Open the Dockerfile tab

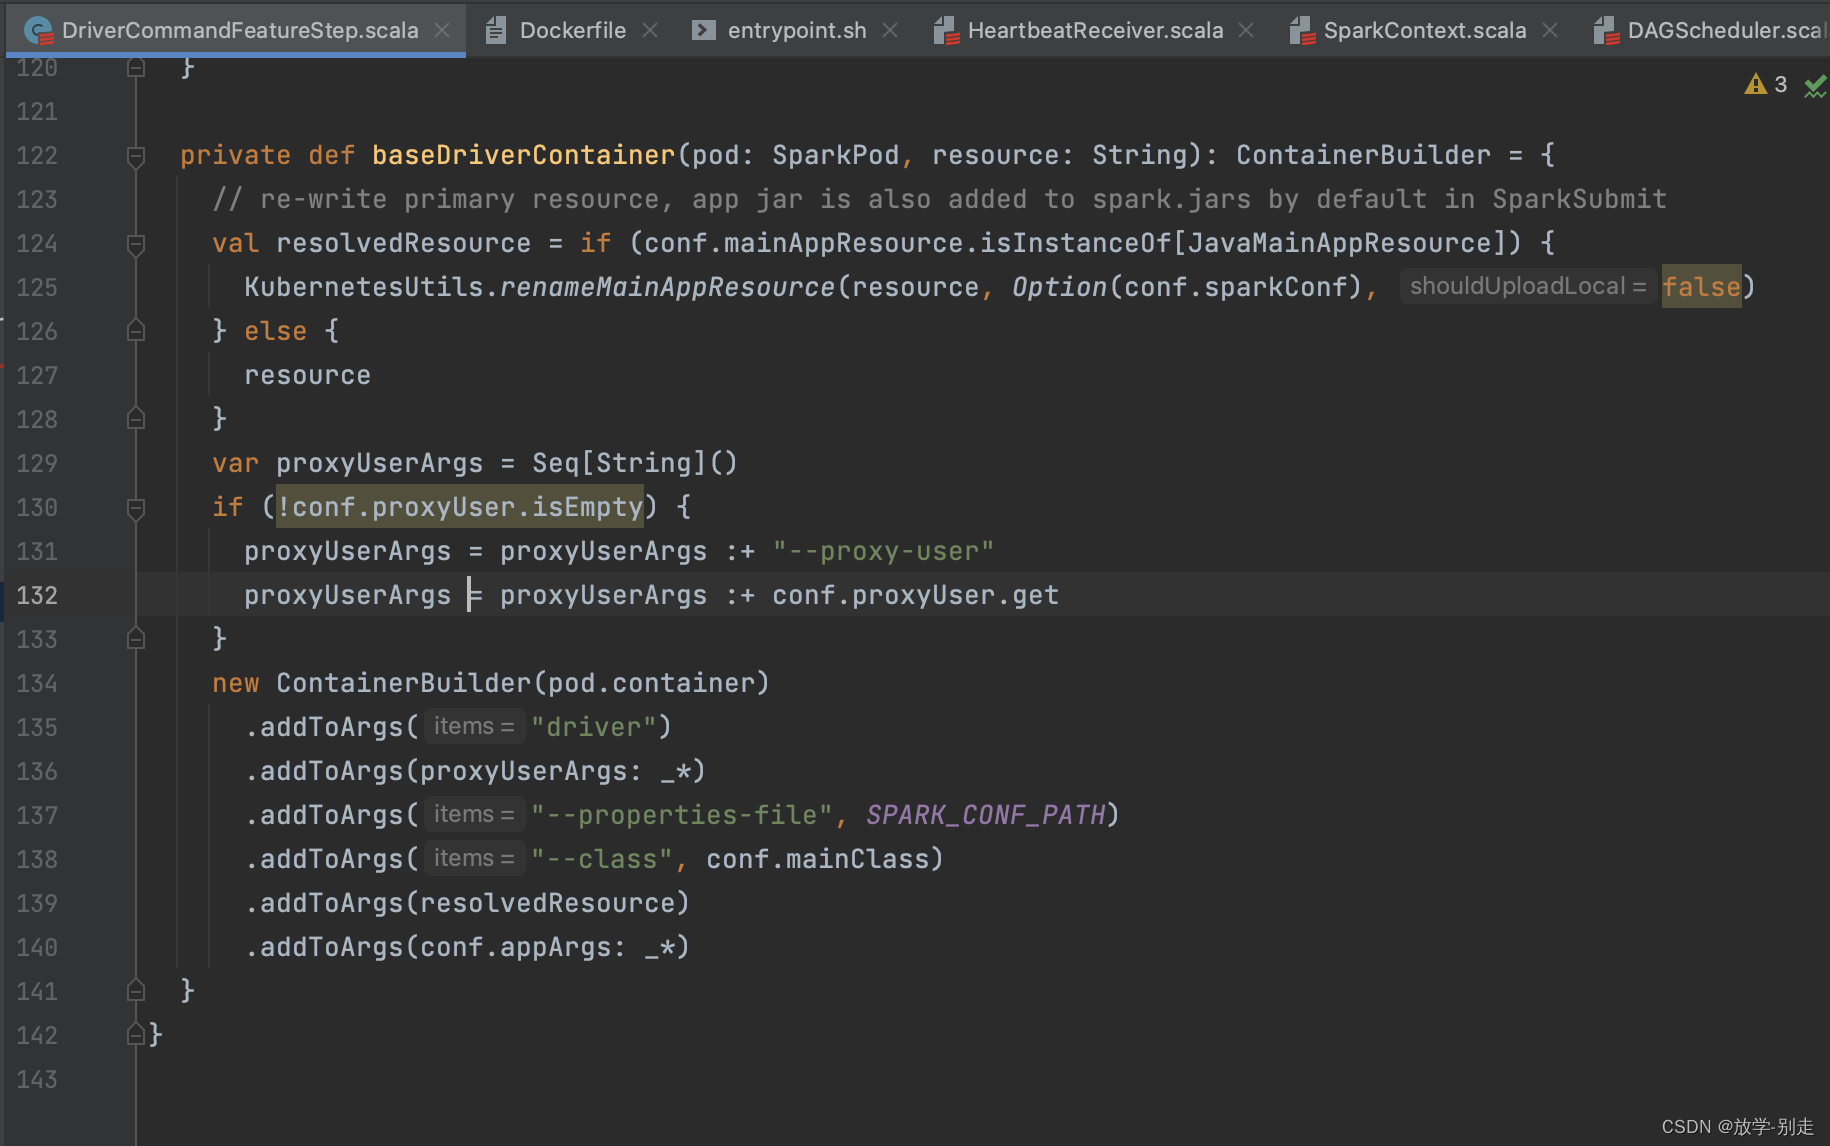coord(573,30)
